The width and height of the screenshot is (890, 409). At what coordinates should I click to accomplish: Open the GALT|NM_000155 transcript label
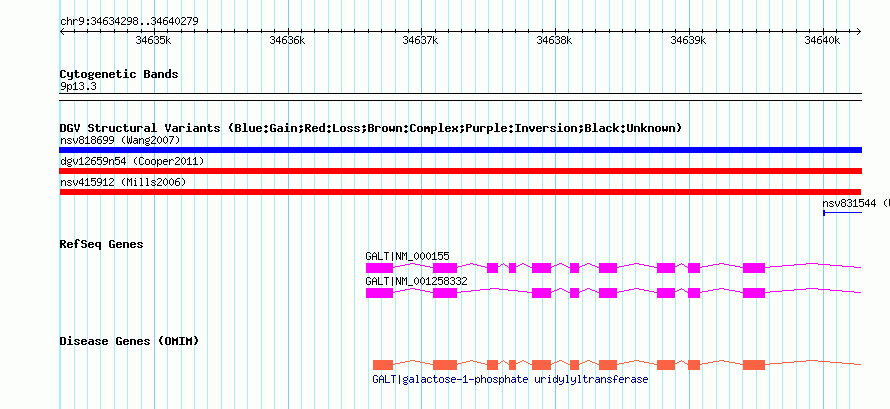point(408,256)
